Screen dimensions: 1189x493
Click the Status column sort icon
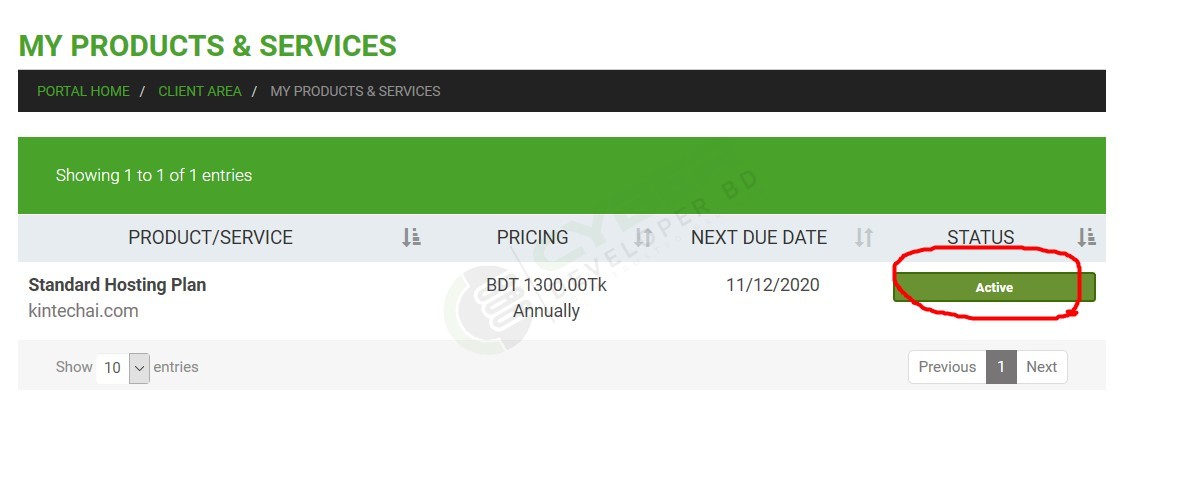point(1086,237)
